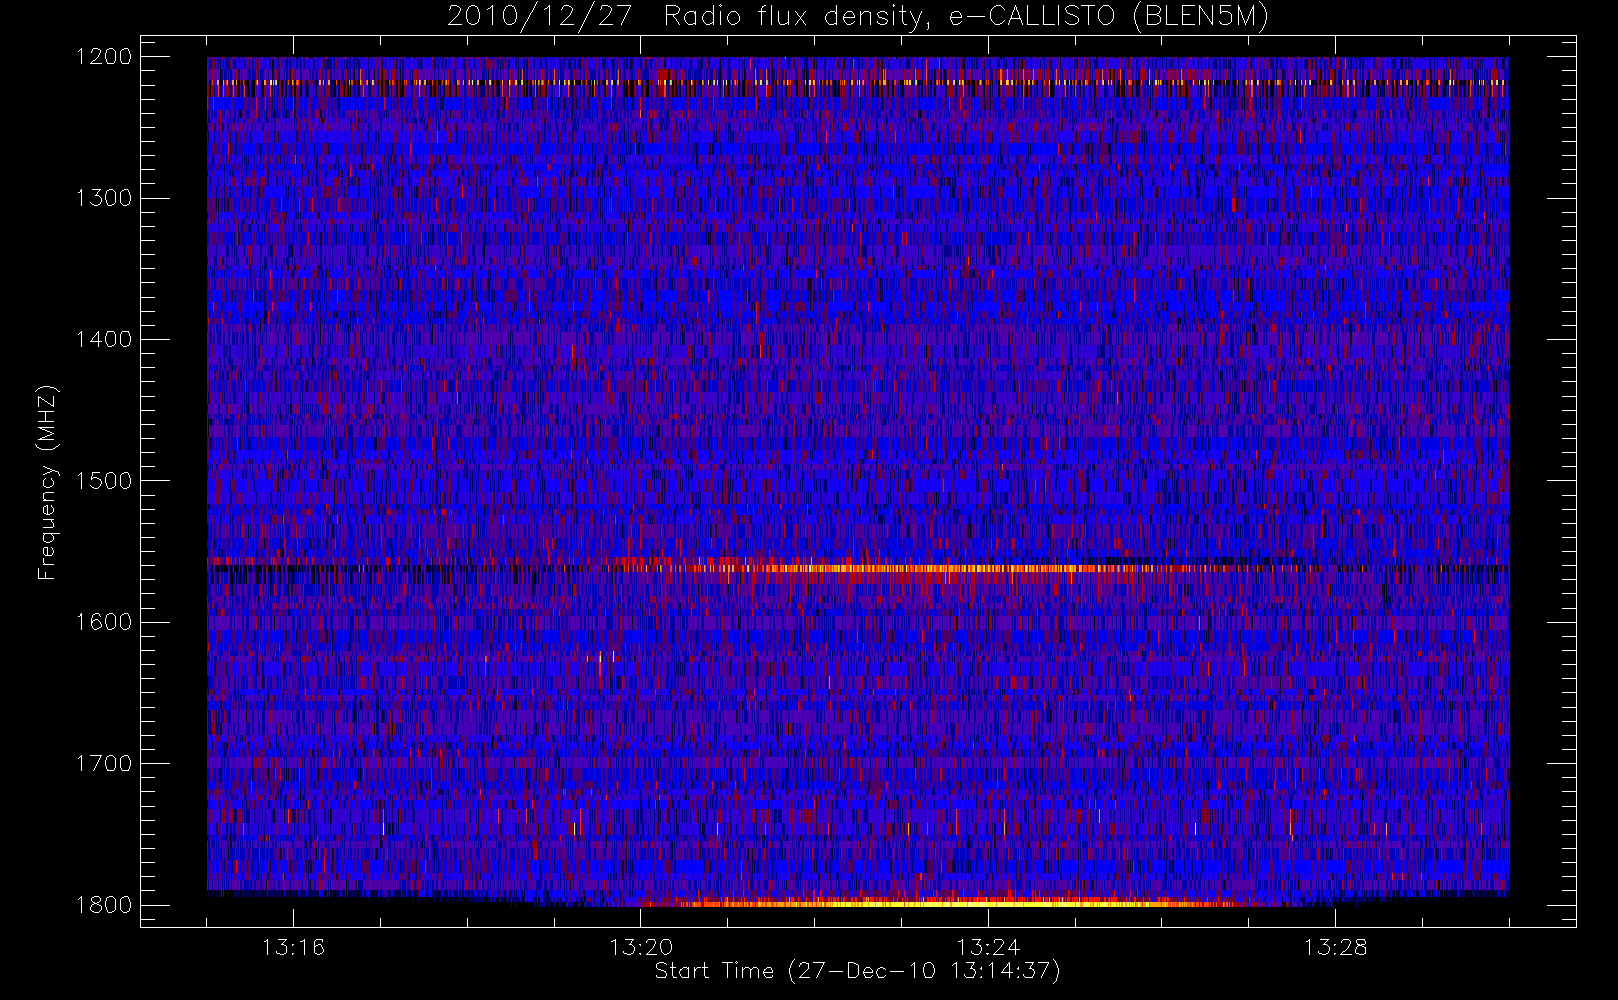Click the 'Frequency (MHz)' axis label
The width and height of the screenshot is (1618, 1000).
click(x=47, y=482)
